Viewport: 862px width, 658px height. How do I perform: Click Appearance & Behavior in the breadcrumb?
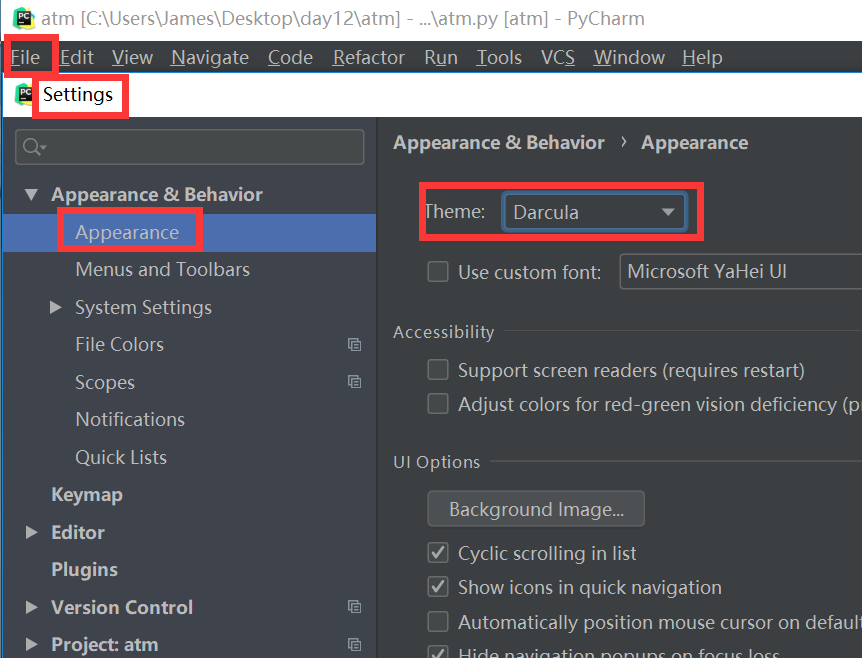(x=499, y=142)
